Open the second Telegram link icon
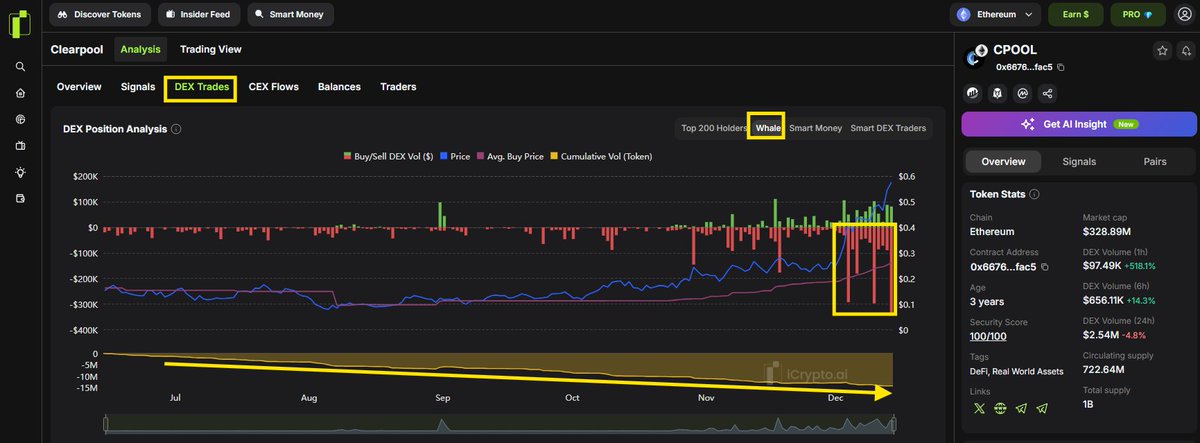This screenshot has width=1200, height=443. pyautogui.click(x=1043, y=408)
